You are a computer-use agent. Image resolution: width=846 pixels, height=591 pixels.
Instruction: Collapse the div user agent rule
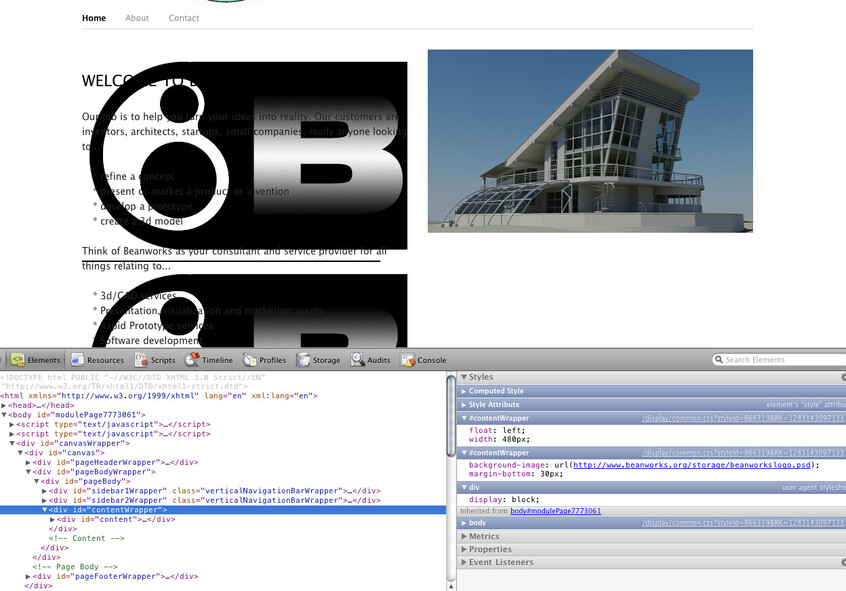[x=464, y=487]
